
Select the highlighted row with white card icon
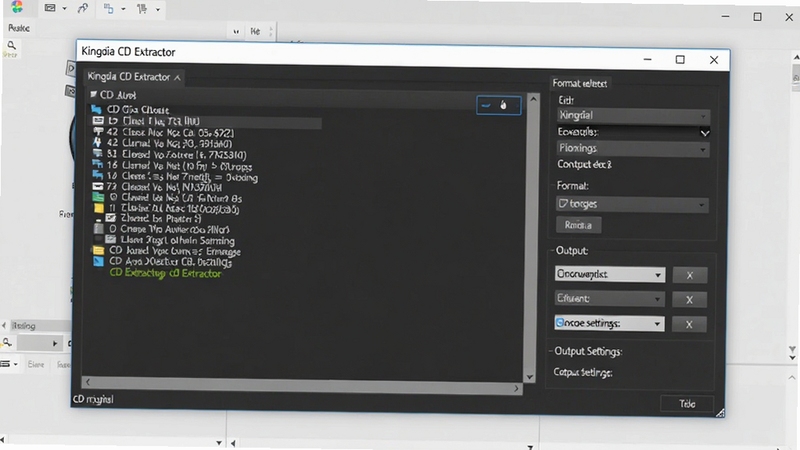pyautogui.click(x=206, y=121)
